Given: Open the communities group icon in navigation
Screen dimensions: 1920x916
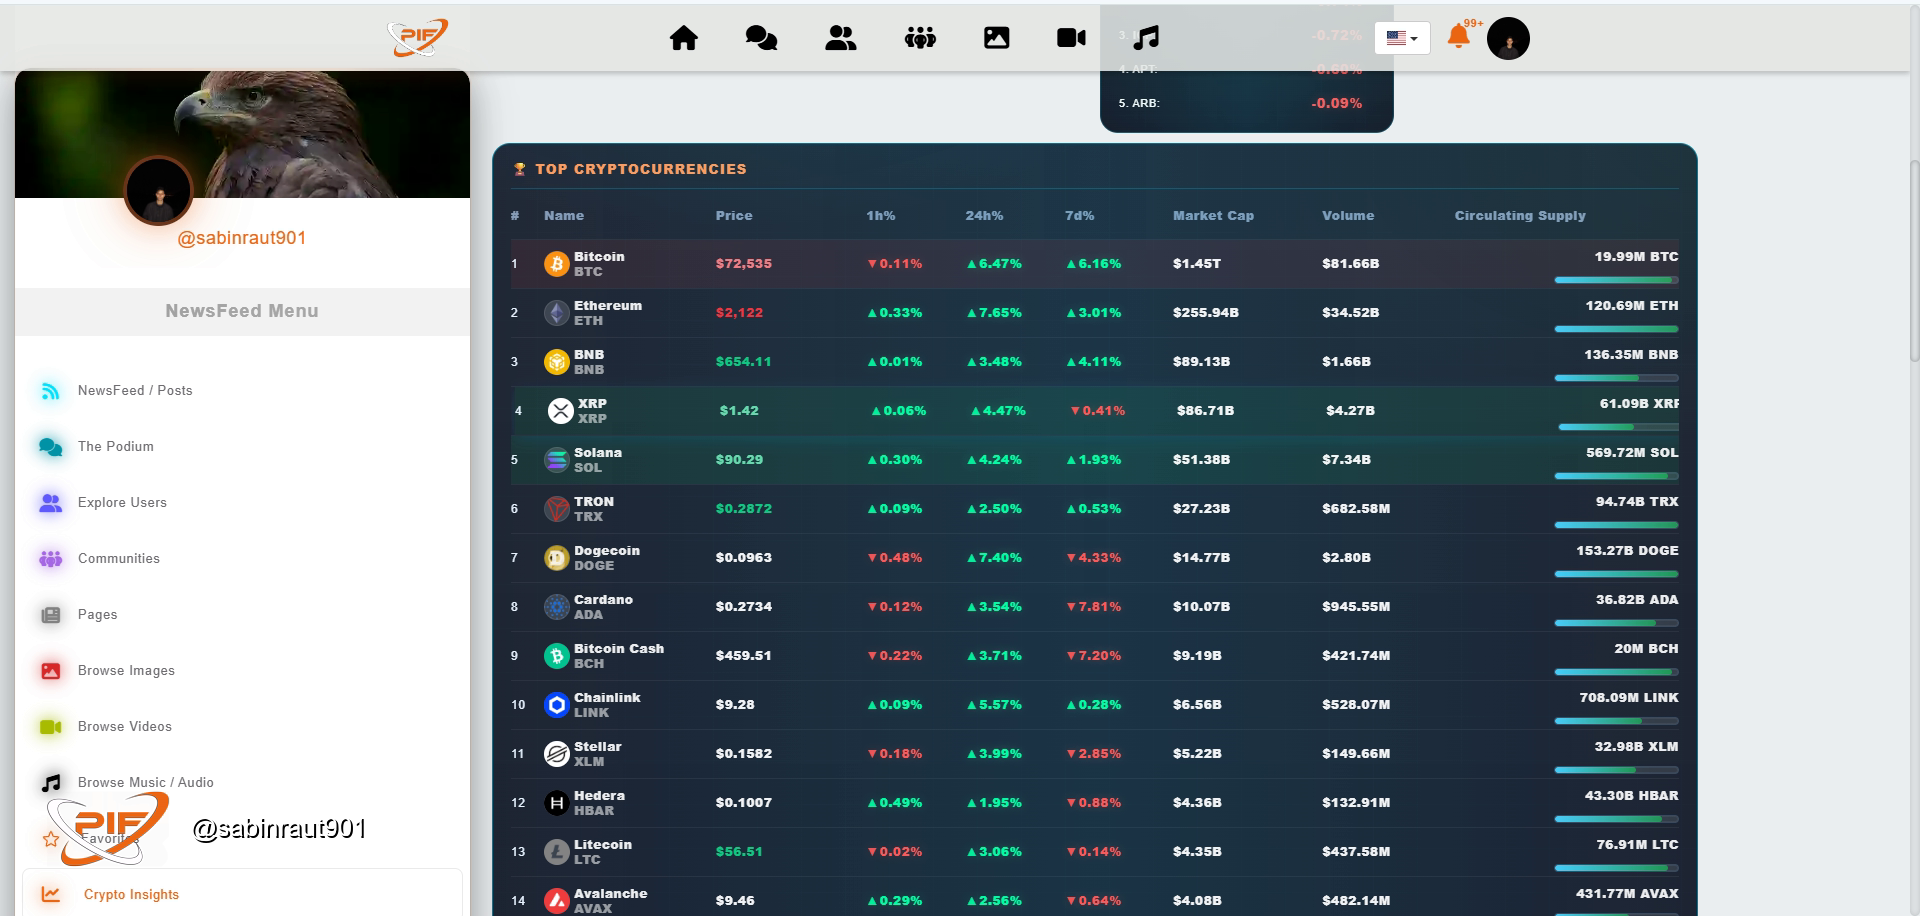Looking at the screenshot, I should [x=920, y=38].
